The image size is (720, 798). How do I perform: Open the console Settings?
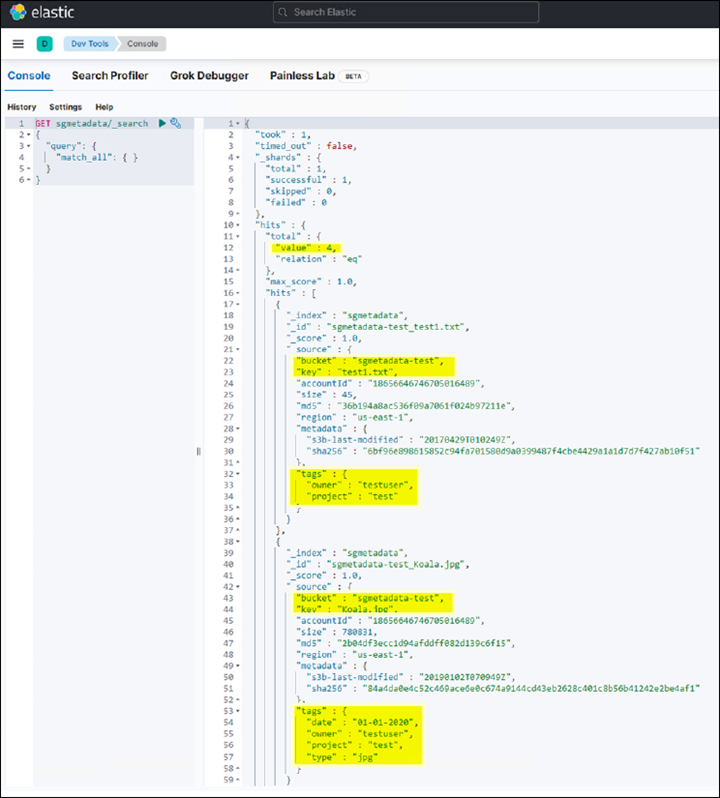(x=66, y=107)
